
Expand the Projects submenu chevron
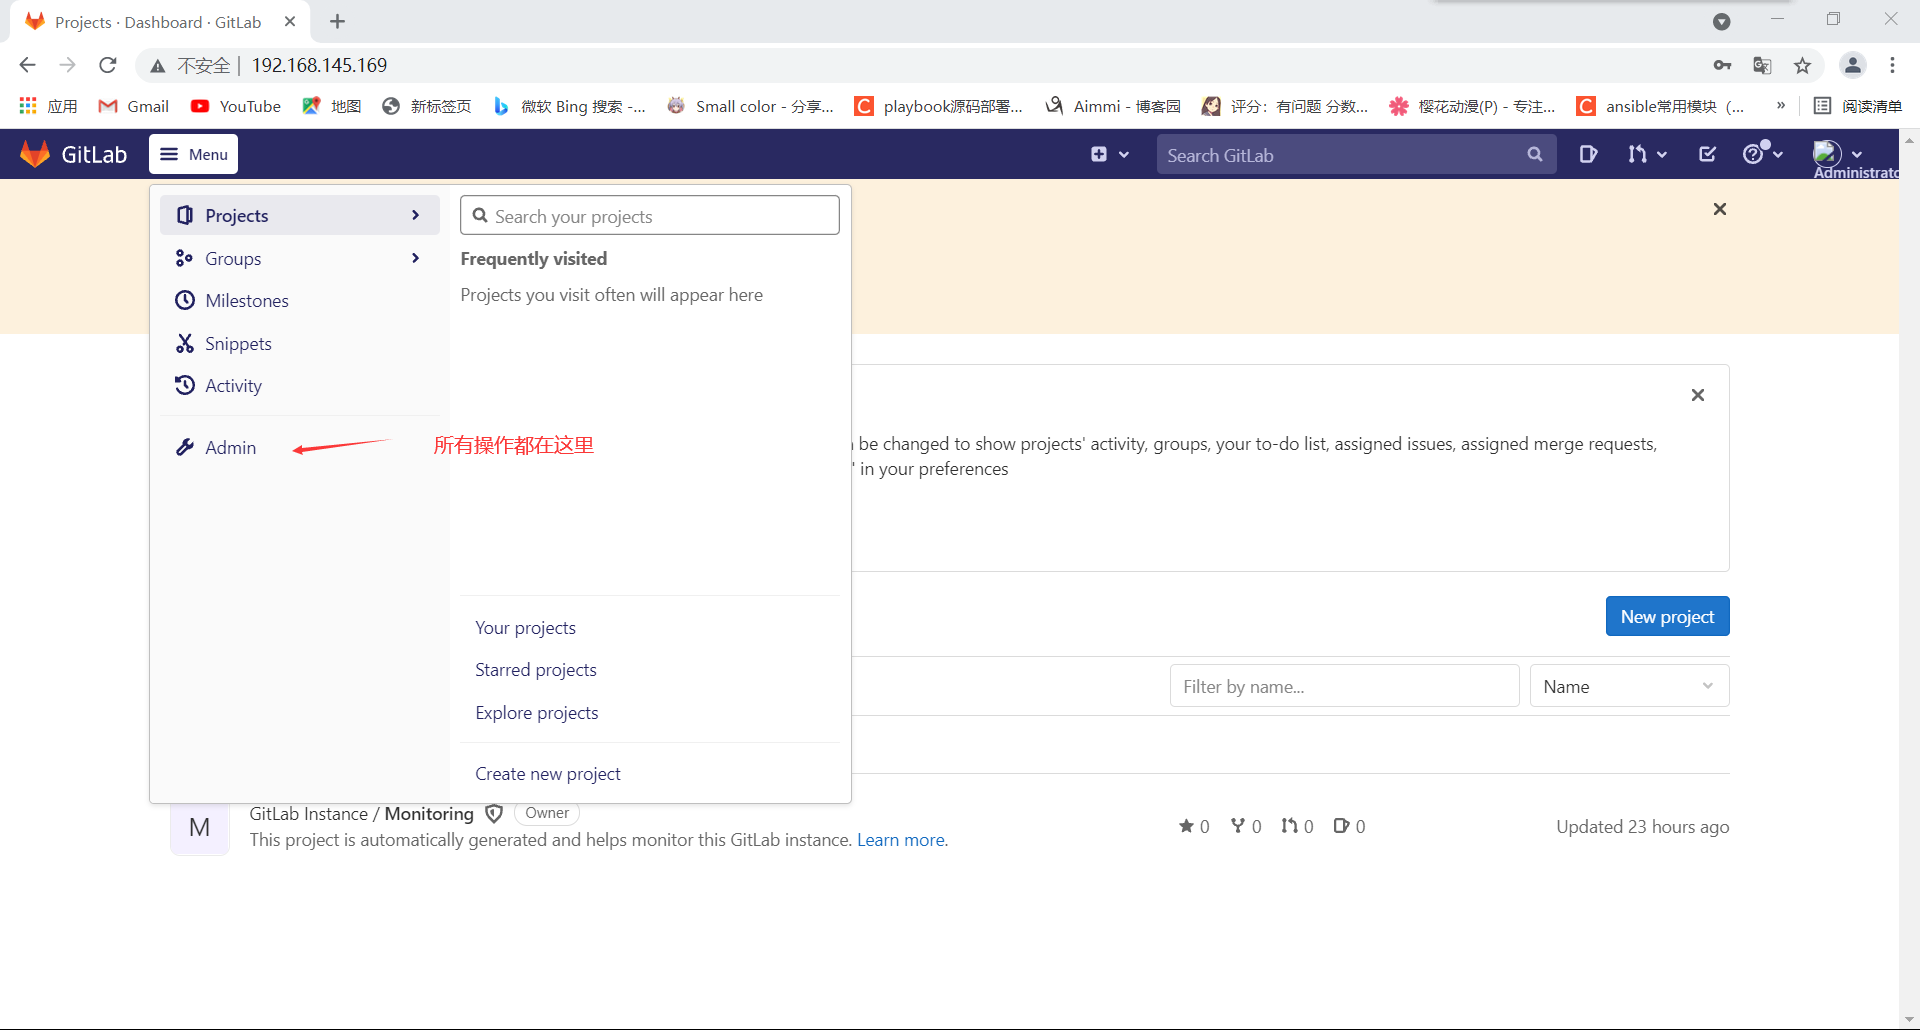pyautogui.click(x=415, y=215)
